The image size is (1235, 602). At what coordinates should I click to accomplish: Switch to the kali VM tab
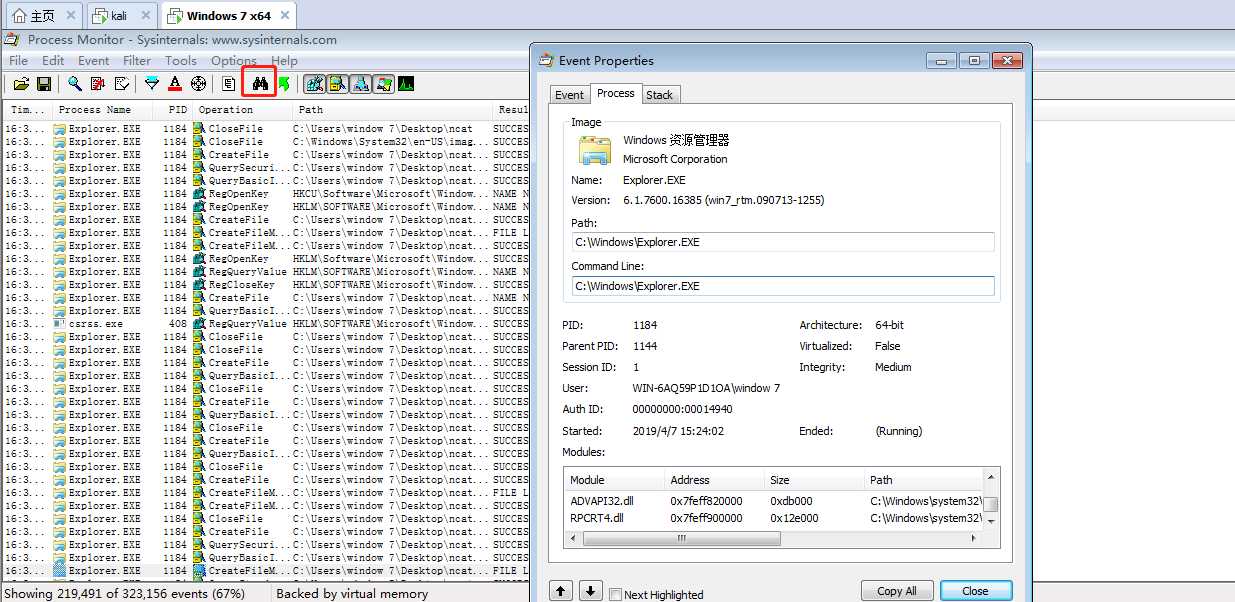click(x=121, y=16)
